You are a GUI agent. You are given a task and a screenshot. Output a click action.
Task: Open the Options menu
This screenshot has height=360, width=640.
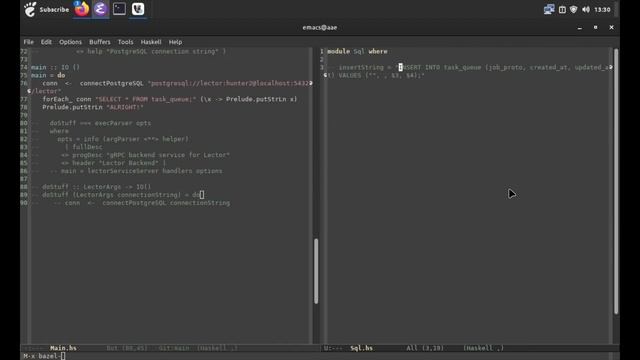pos(70,42)
